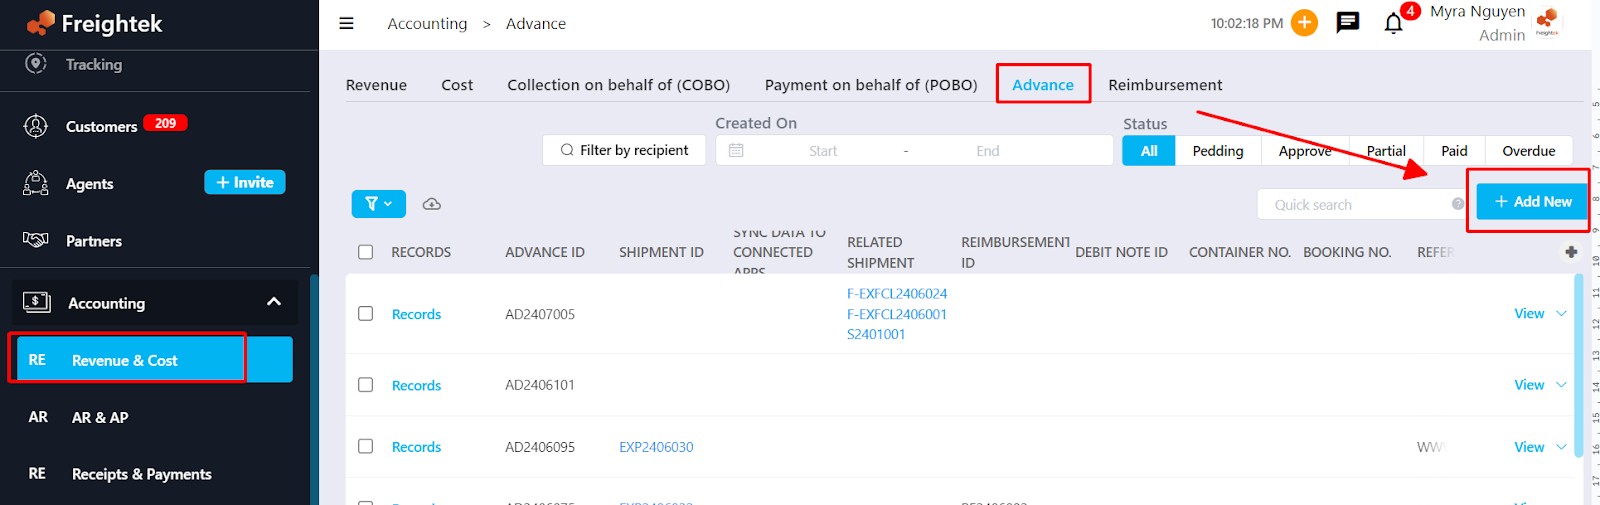
Task: Click the table's vertical scrollbar
Action: point(1579,365)
